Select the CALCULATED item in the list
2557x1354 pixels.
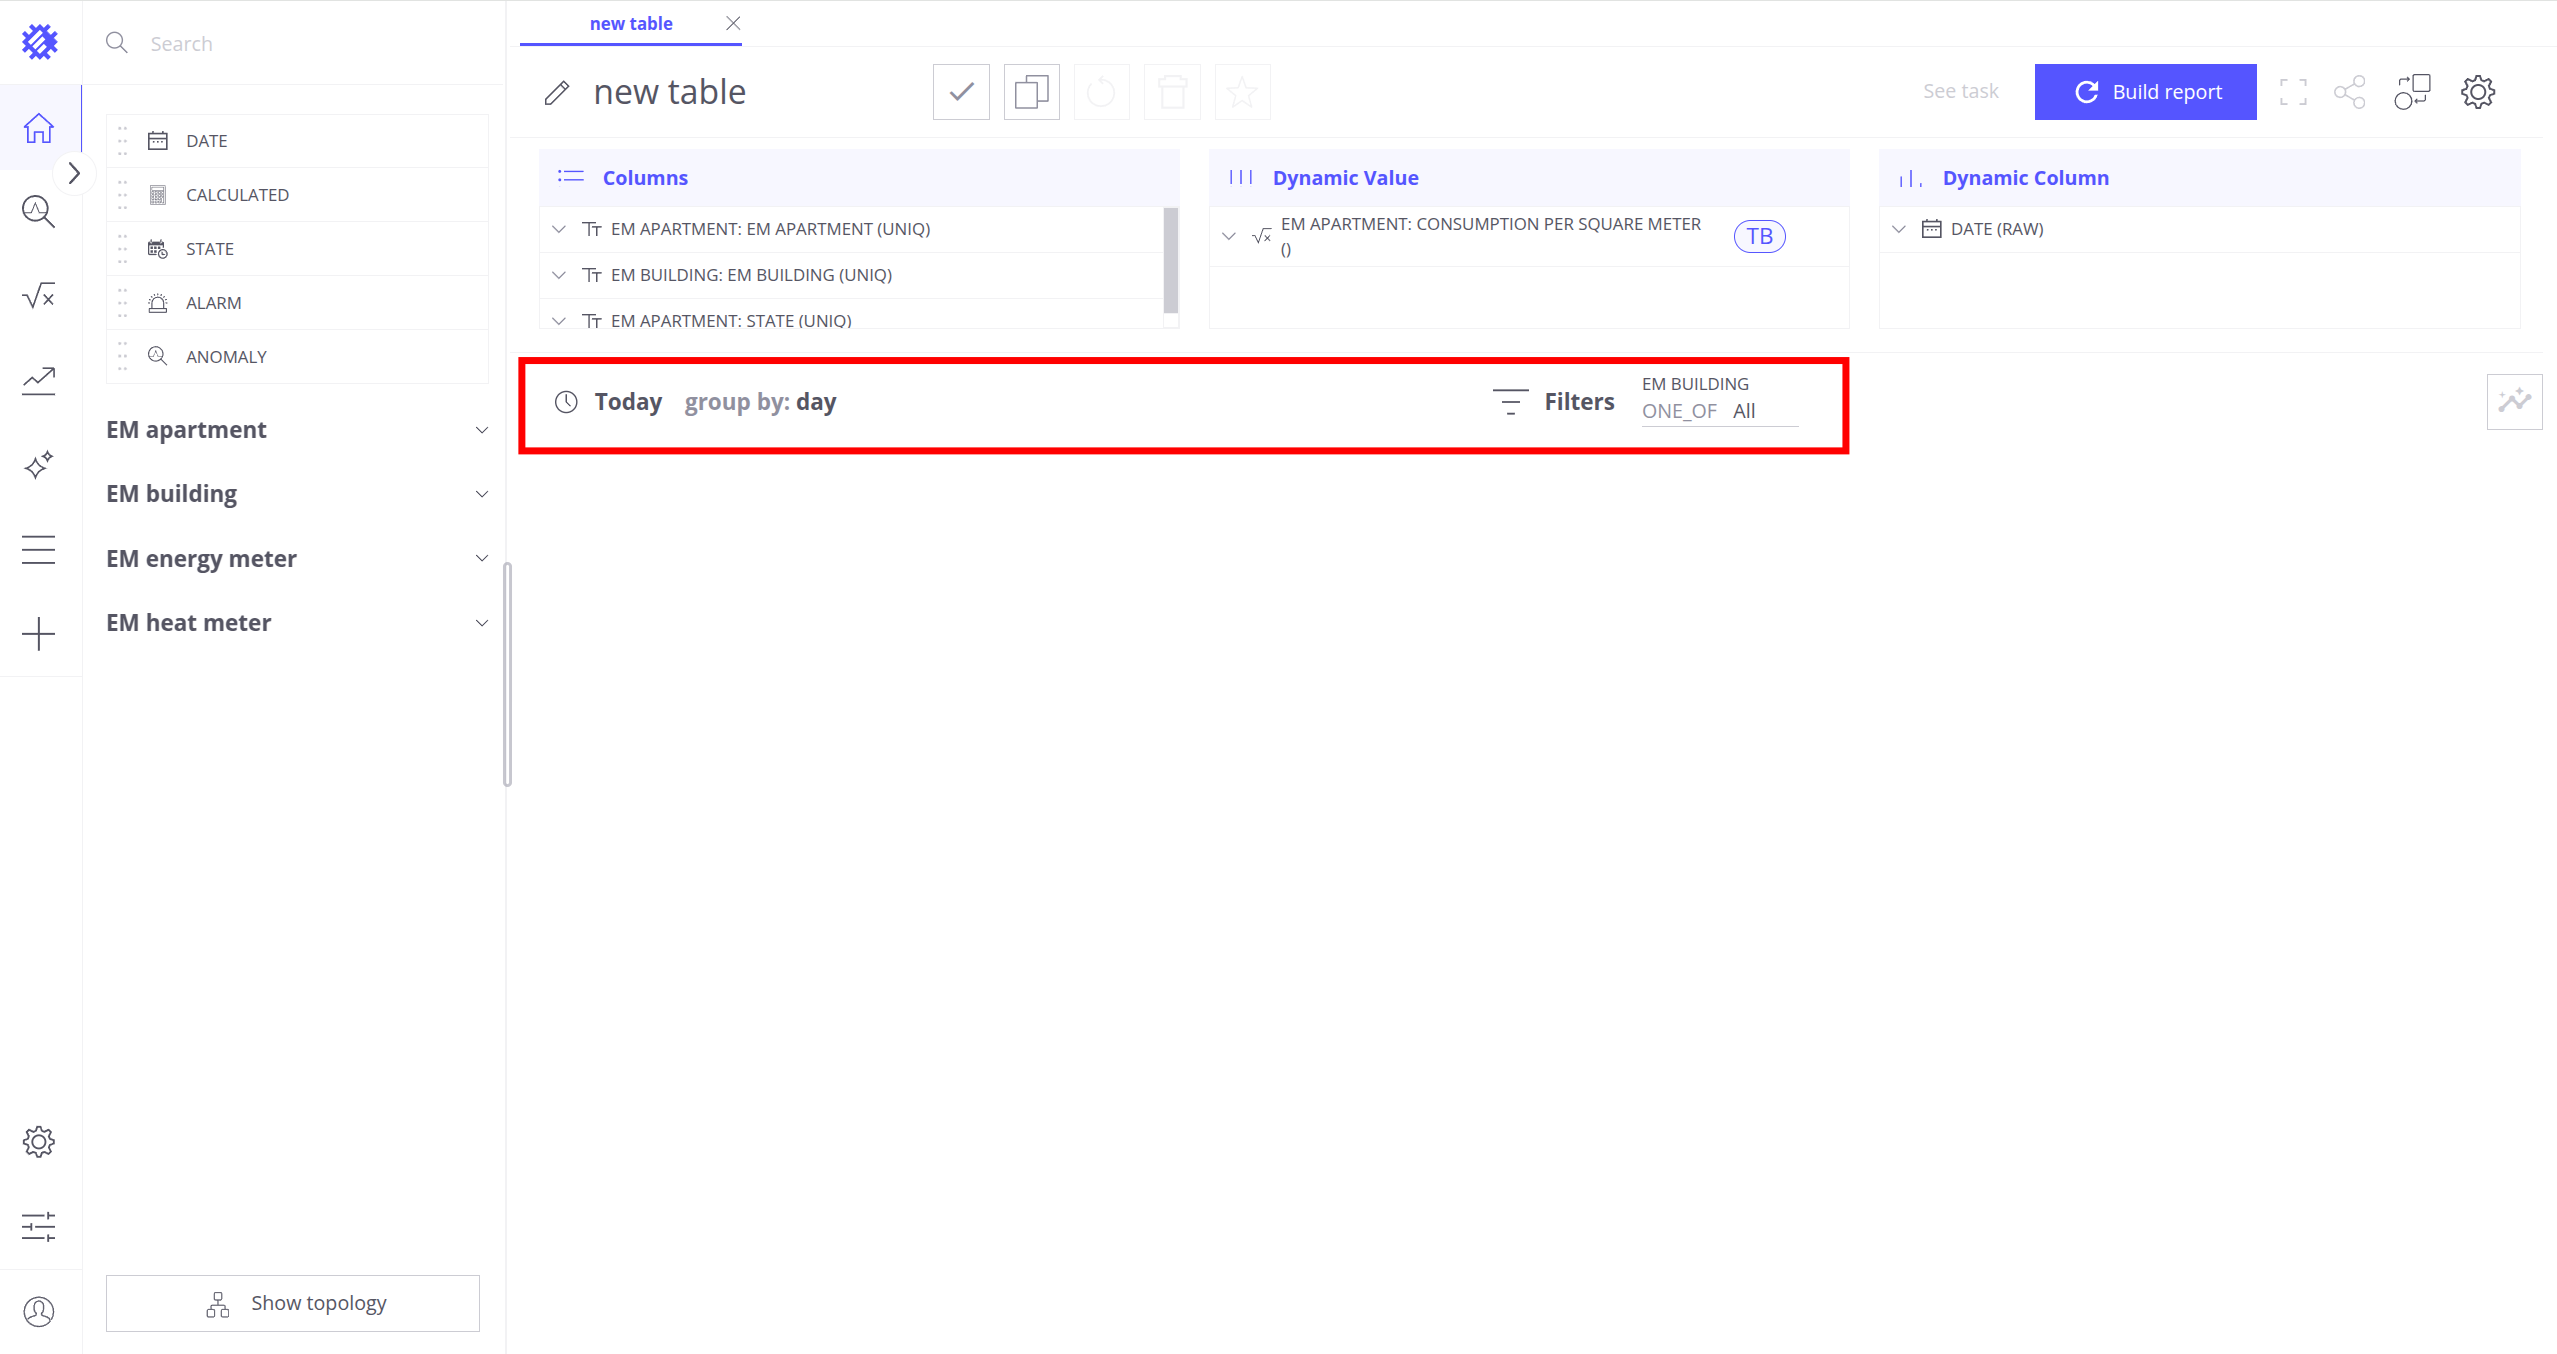pos(237,195)
